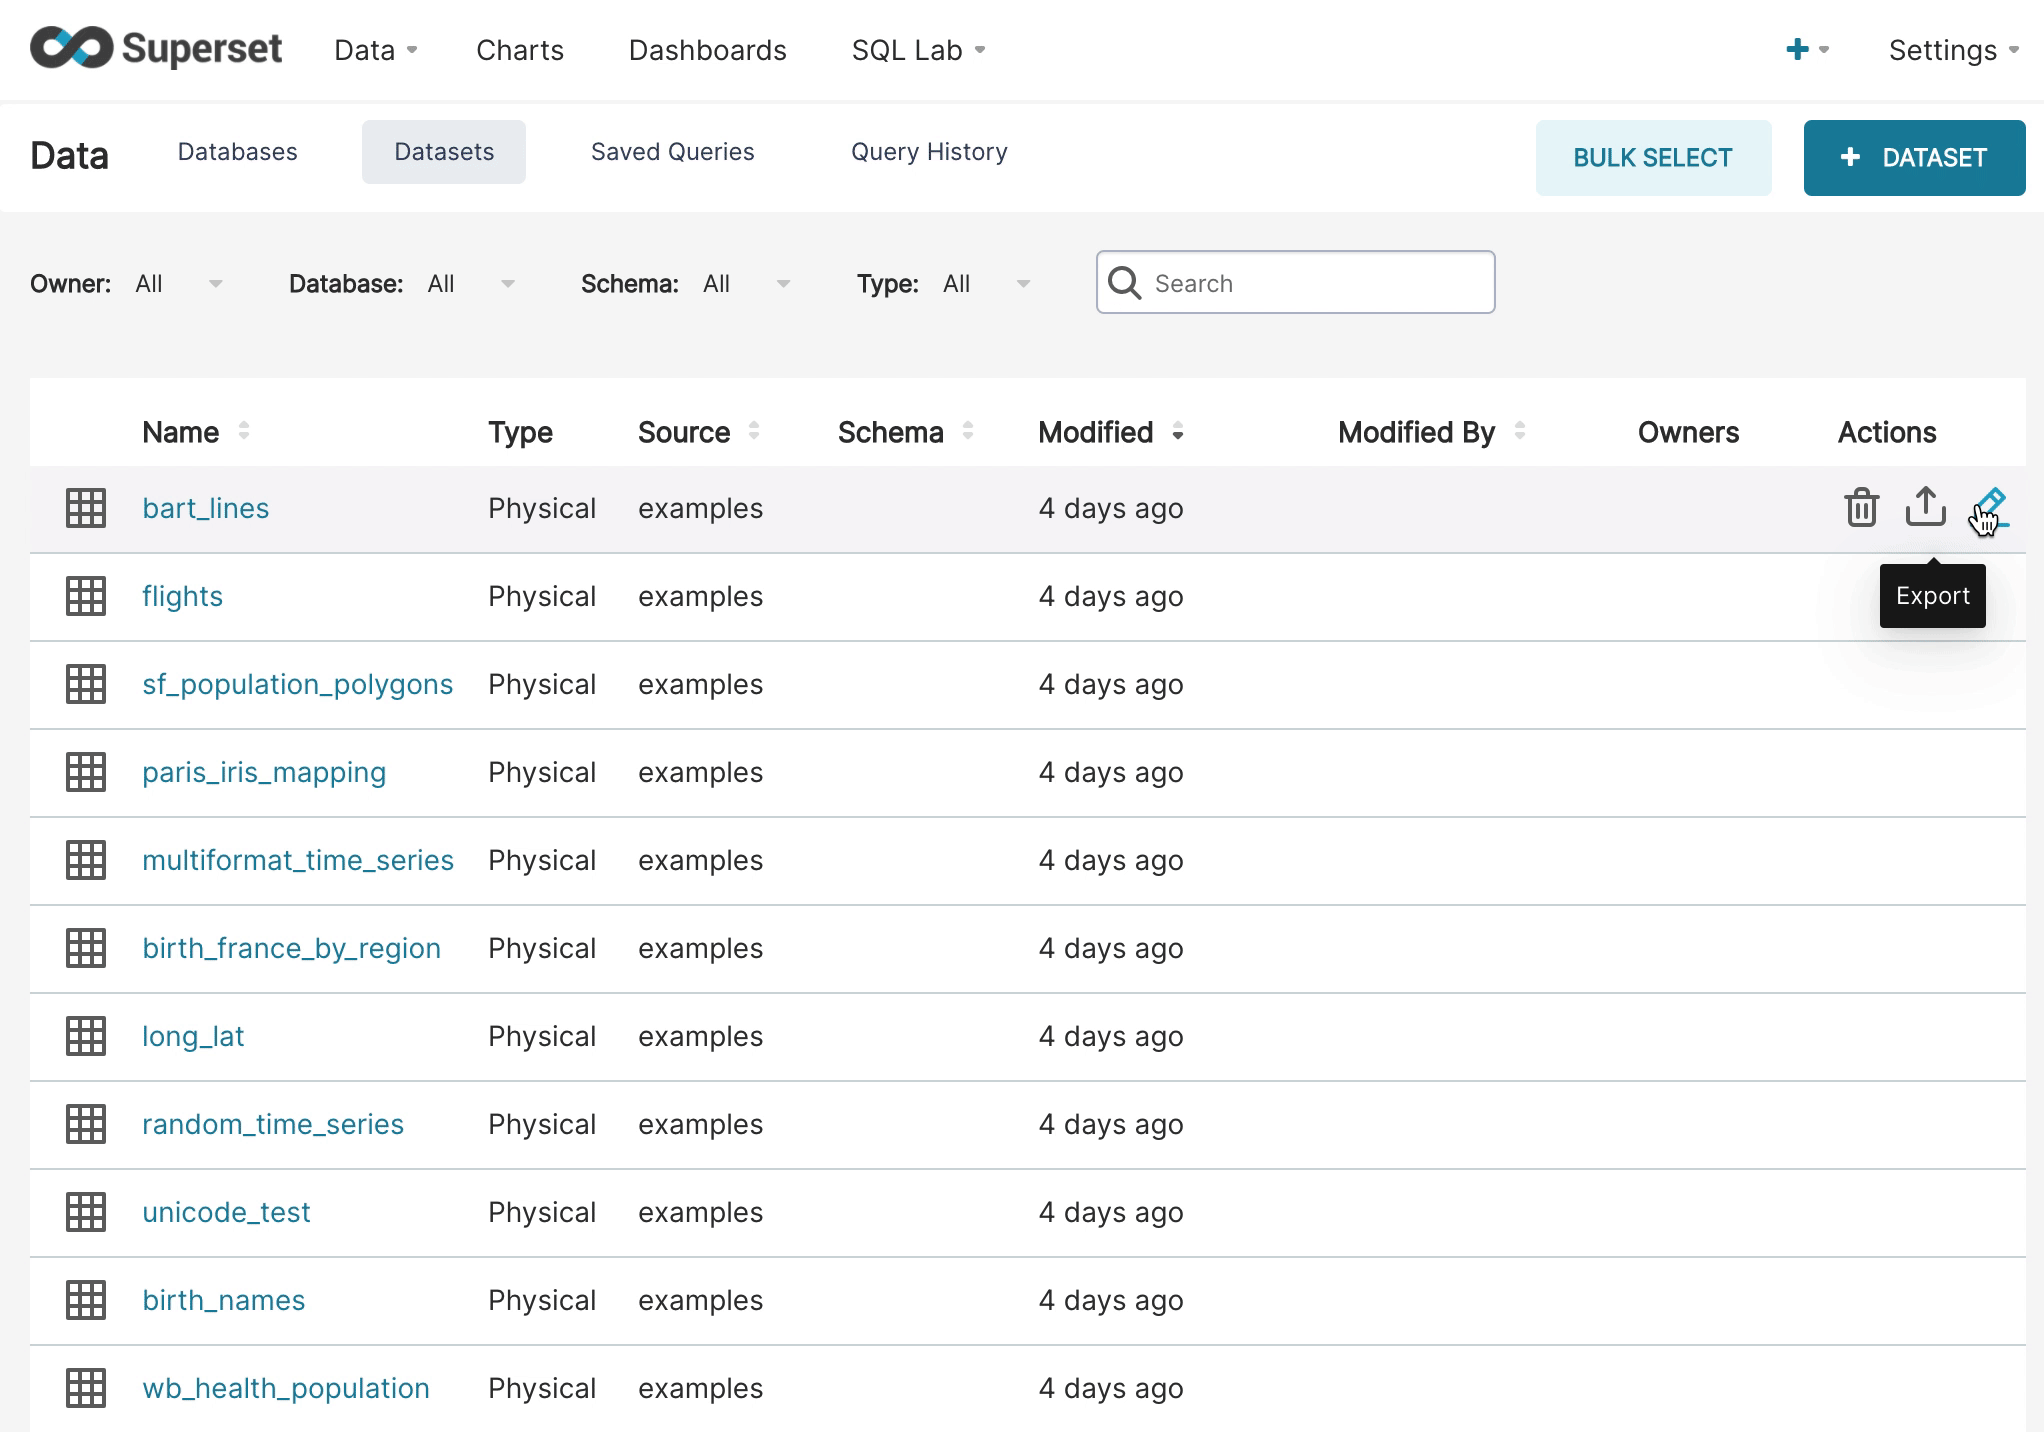Viewport: 2044px width, 1432px height.
Task: Click the Export icon for bart_lines
Action: (x=1925, y=507)
